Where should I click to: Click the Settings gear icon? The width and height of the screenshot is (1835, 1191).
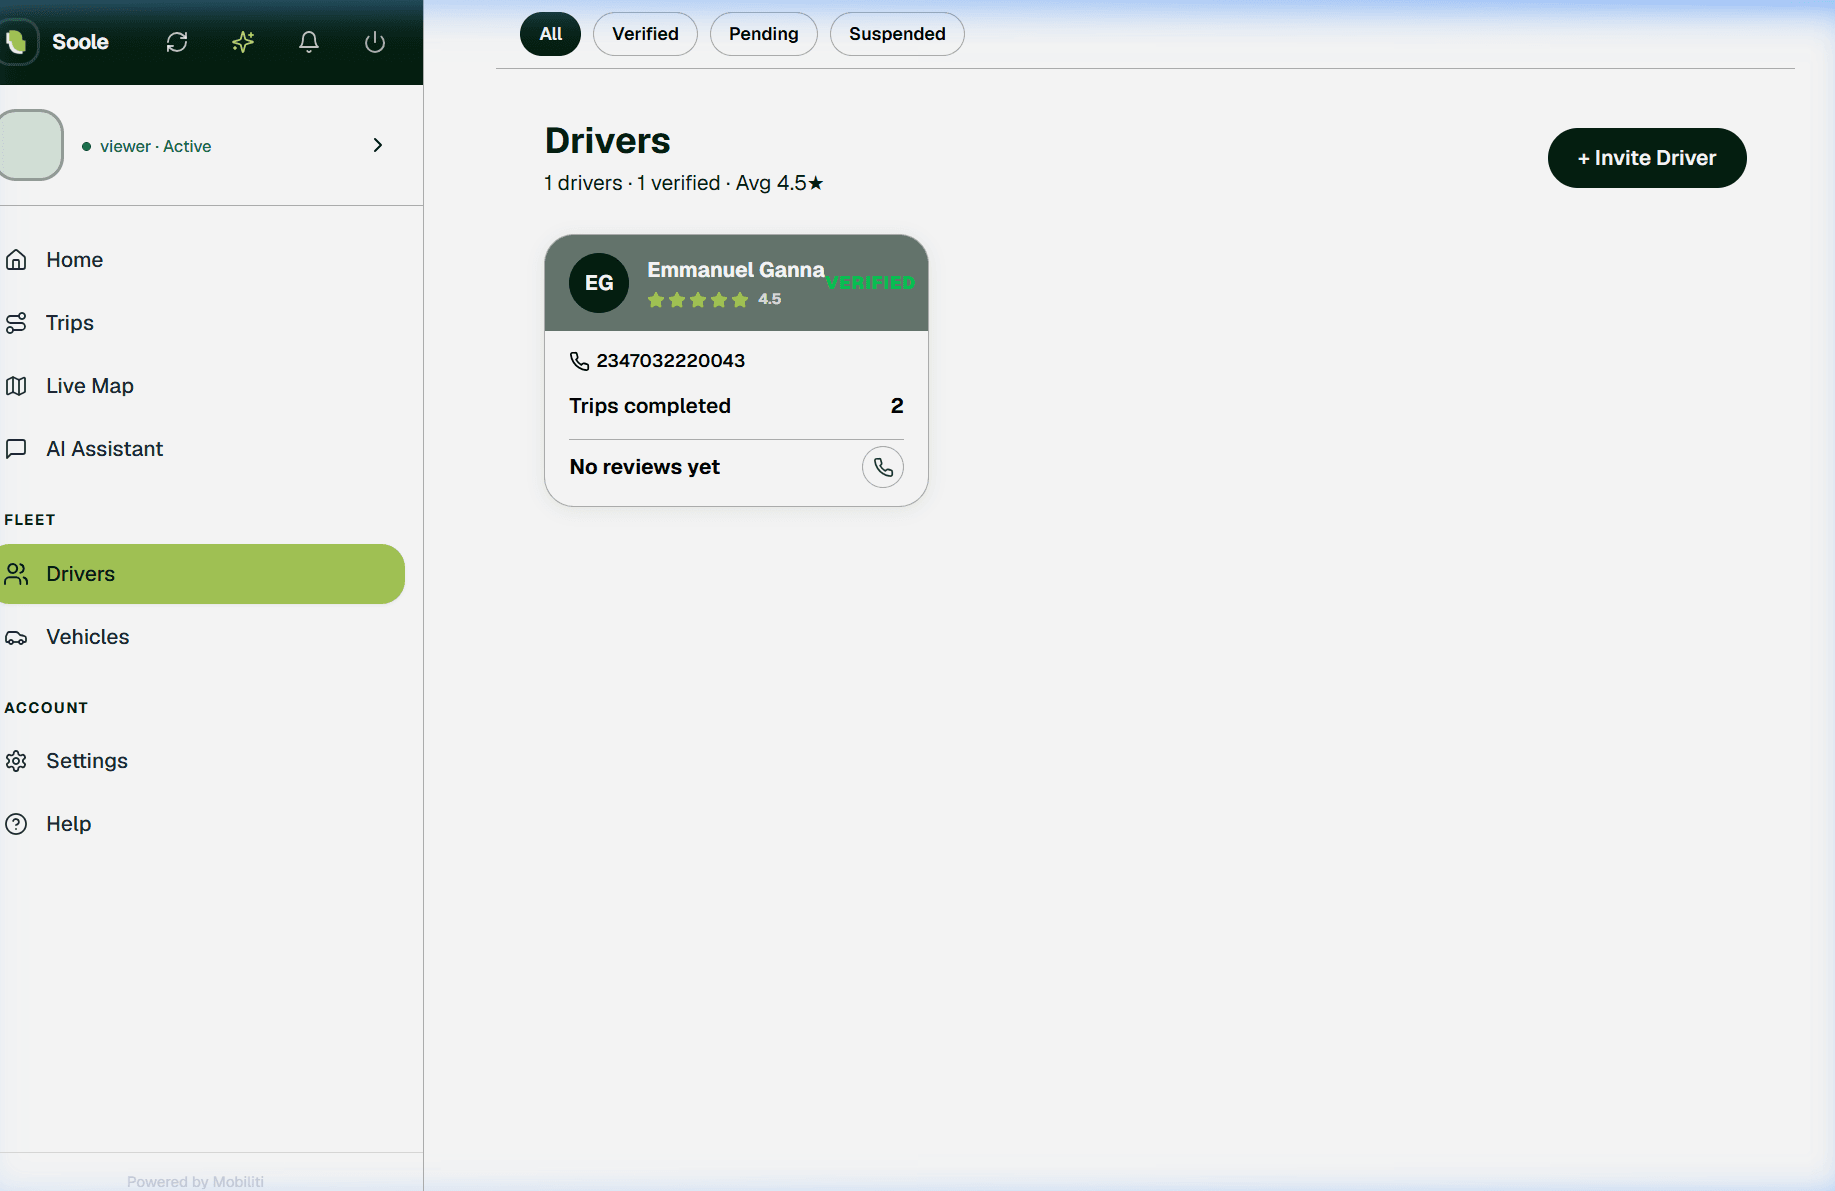(x=16, y=761)
